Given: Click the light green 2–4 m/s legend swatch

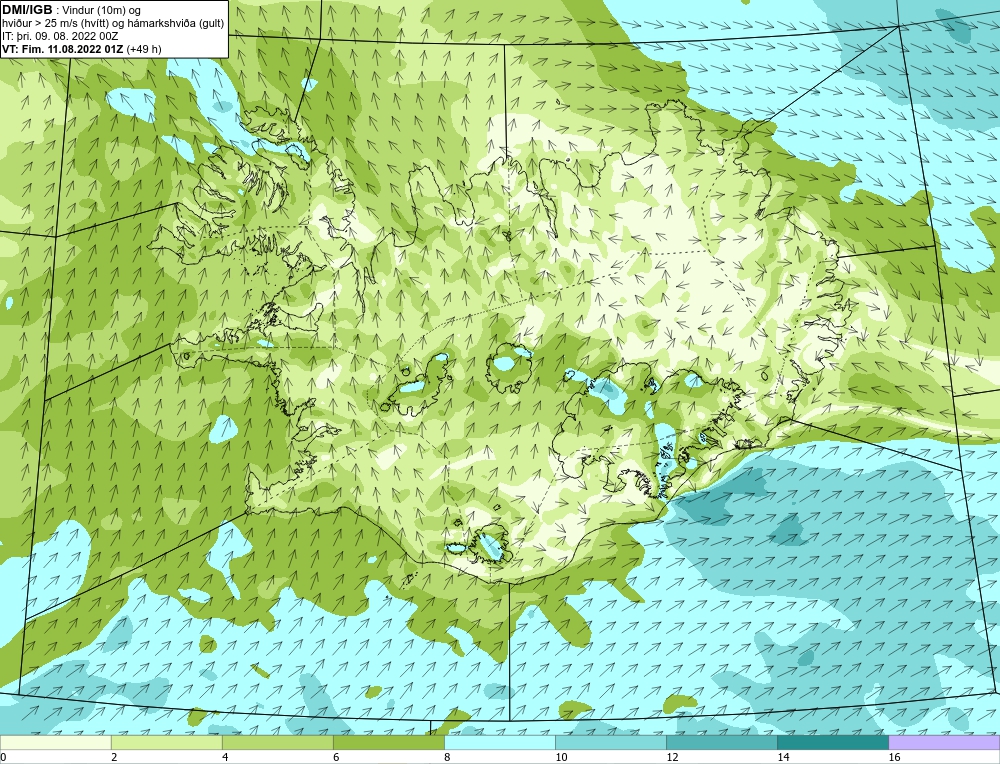Looking at the screenshot, I should [166, 742].
